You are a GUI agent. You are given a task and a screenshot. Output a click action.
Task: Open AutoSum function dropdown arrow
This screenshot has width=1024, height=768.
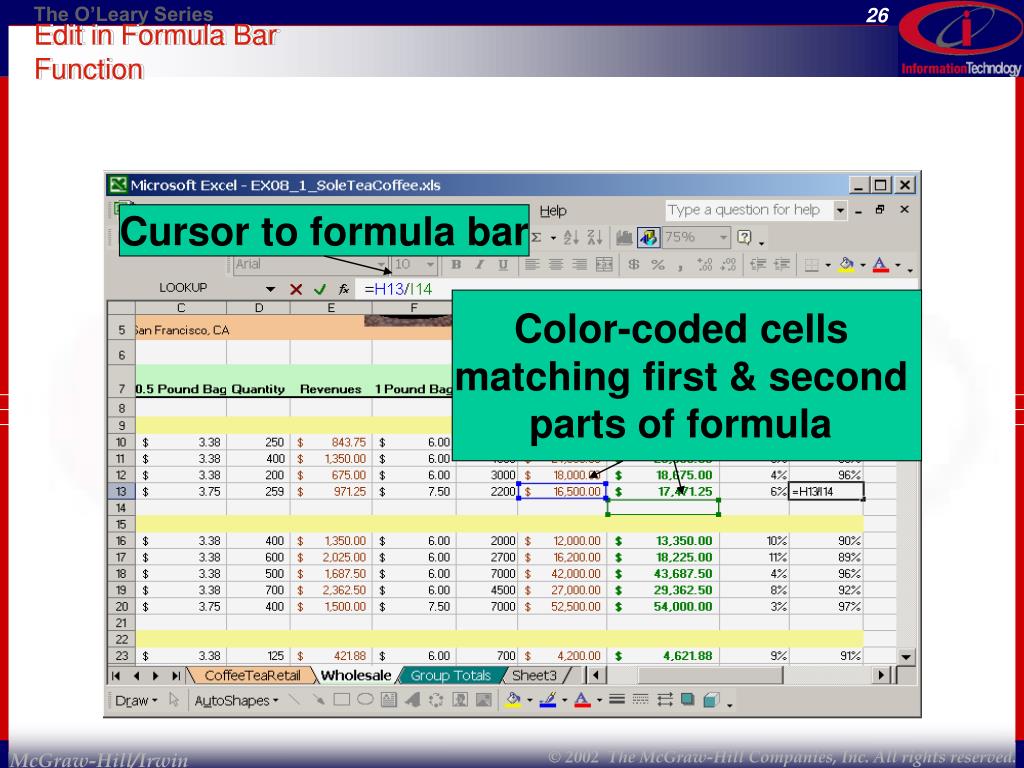point(552,238)
